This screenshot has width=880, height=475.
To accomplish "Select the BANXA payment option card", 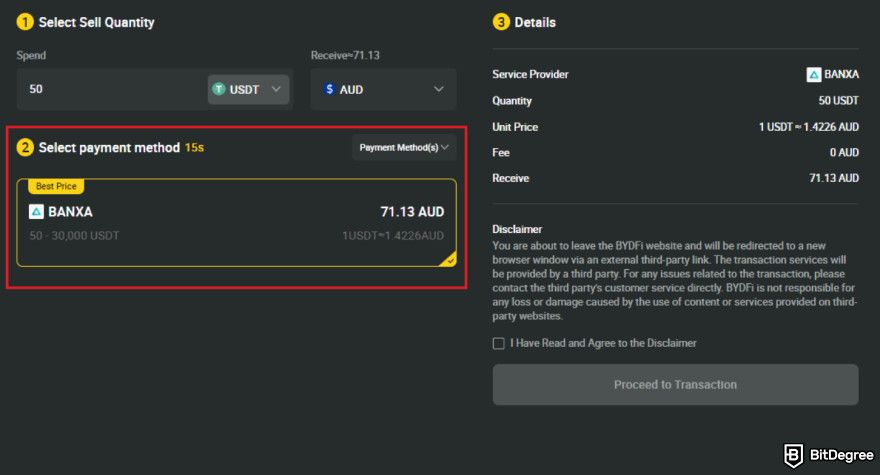I will 236,223.
